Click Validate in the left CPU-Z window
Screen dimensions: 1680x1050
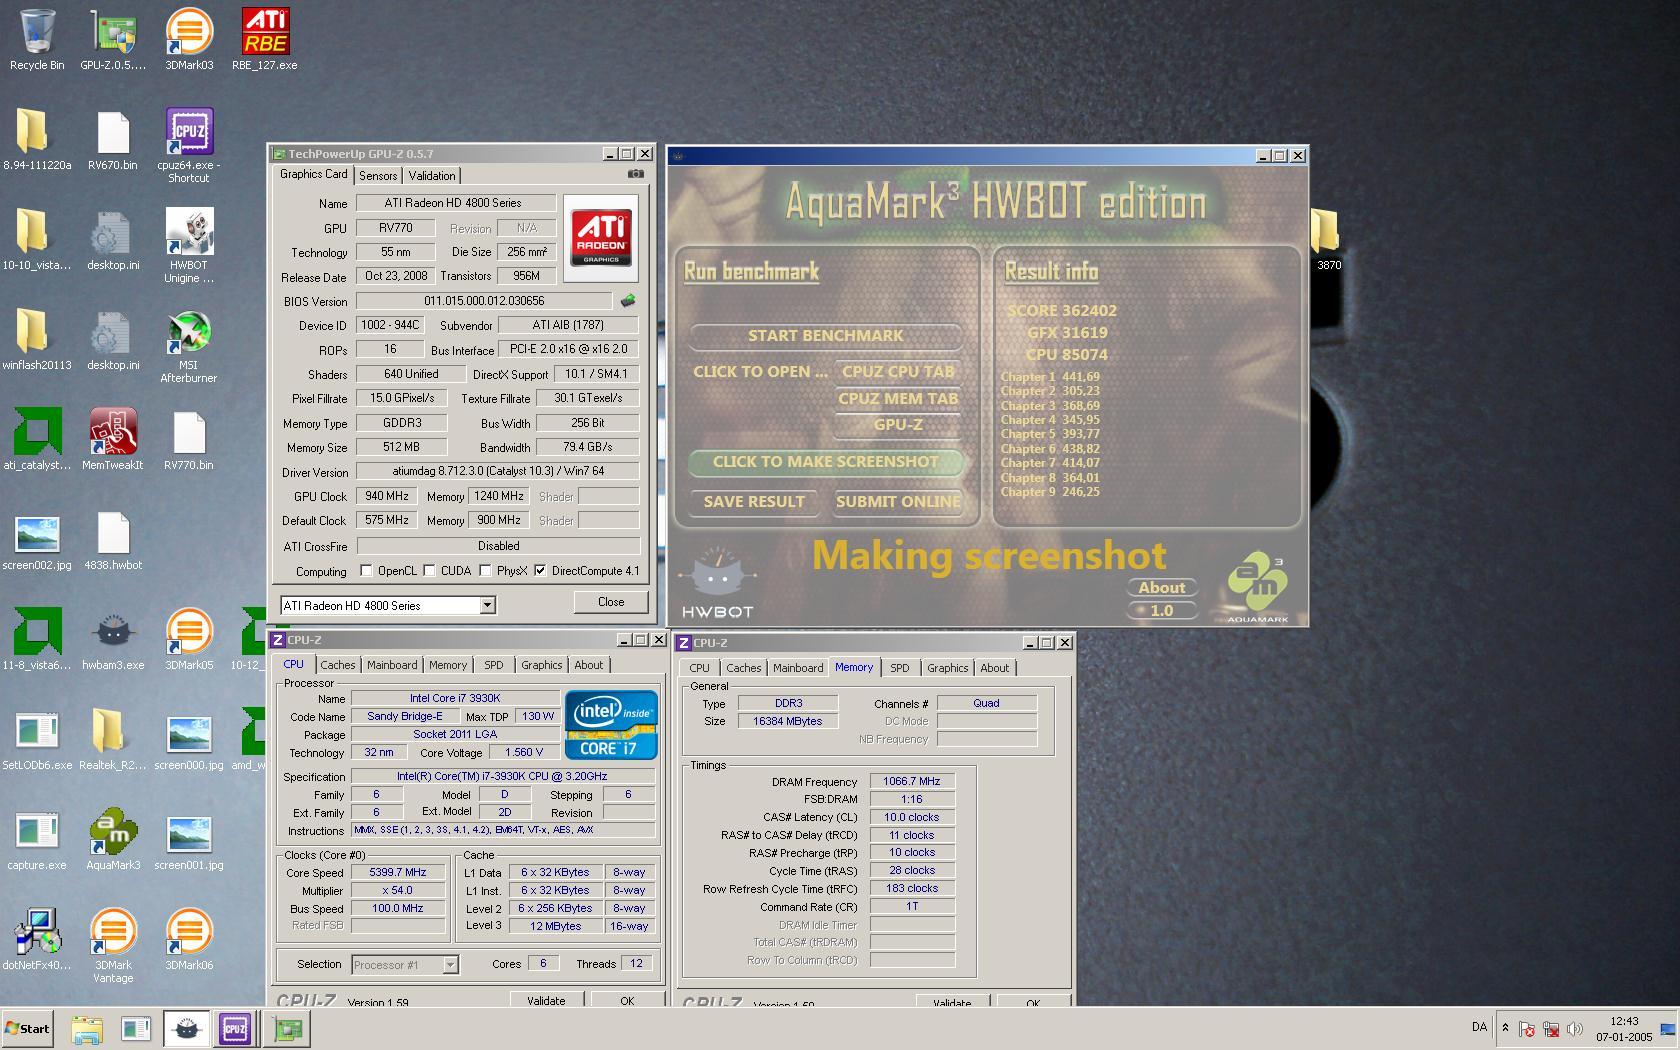[x=546, y=1000]
